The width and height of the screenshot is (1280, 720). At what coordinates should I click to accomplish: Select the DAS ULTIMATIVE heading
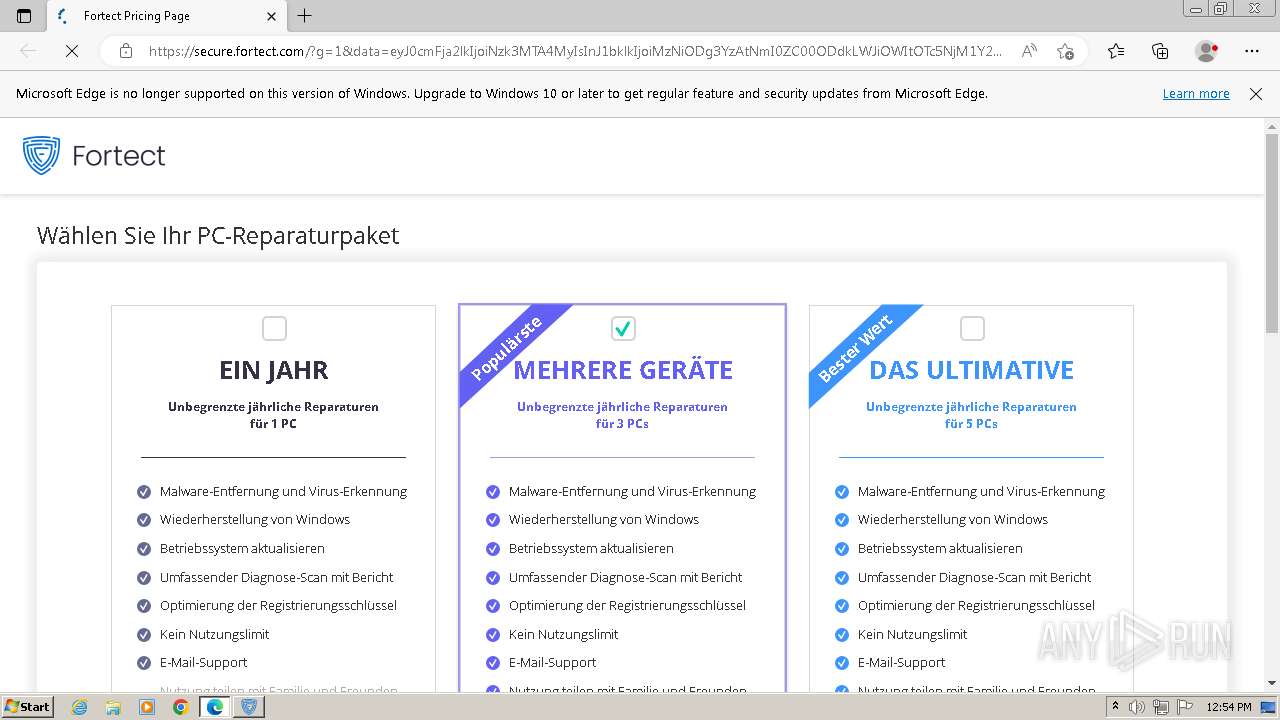coord(972,370)
